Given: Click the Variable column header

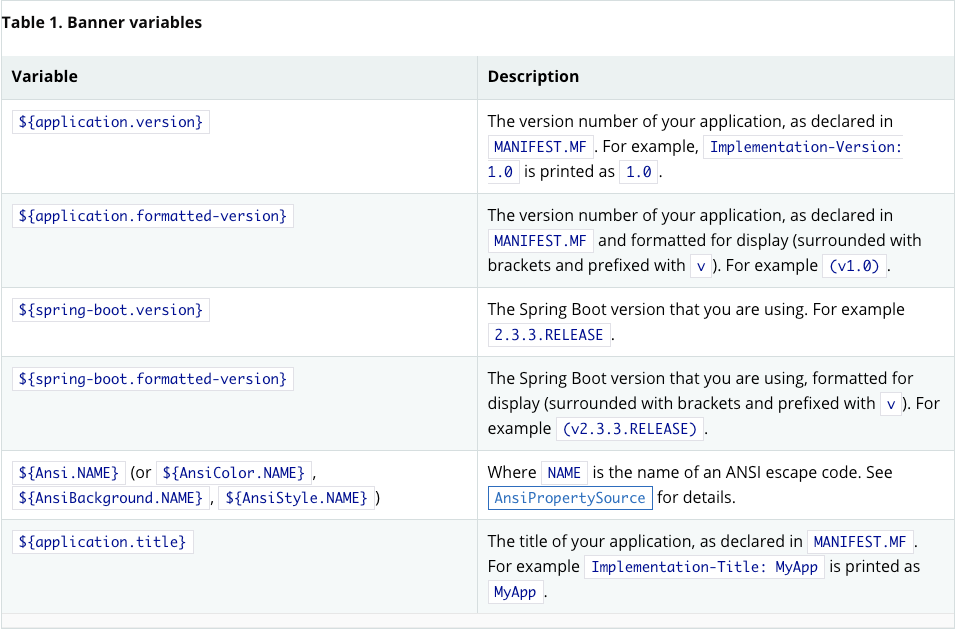Looking at the screenshot, I should [45, 77].
